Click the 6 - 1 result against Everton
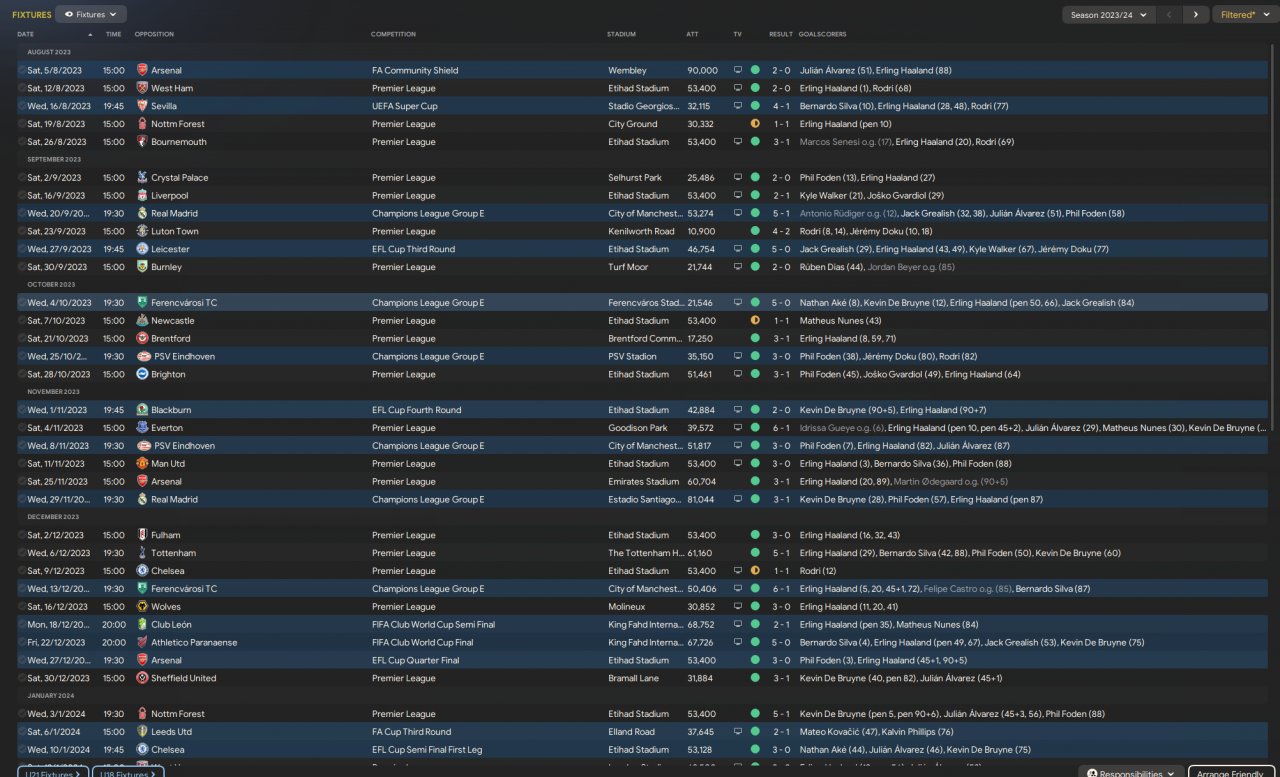Image resolution: width=1280 pixels, height=777 pixels. [x=780, y=428]
